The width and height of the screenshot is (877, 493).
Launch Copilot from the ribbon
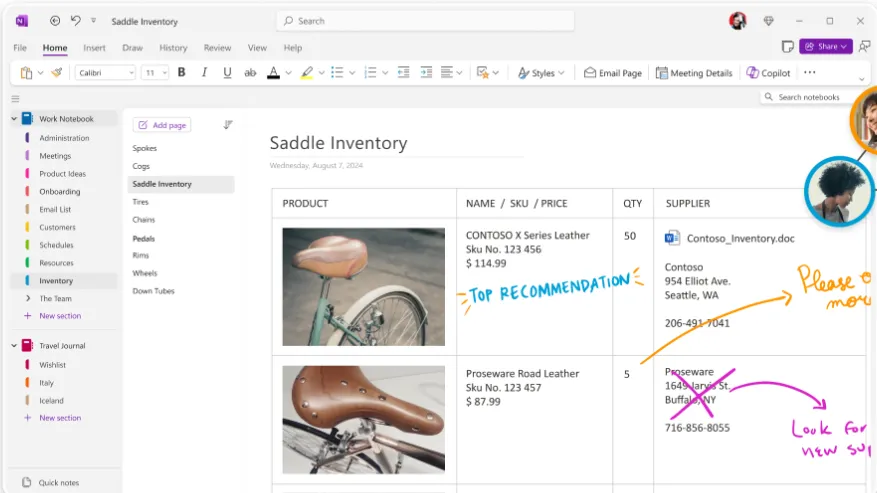coord(768,73)
